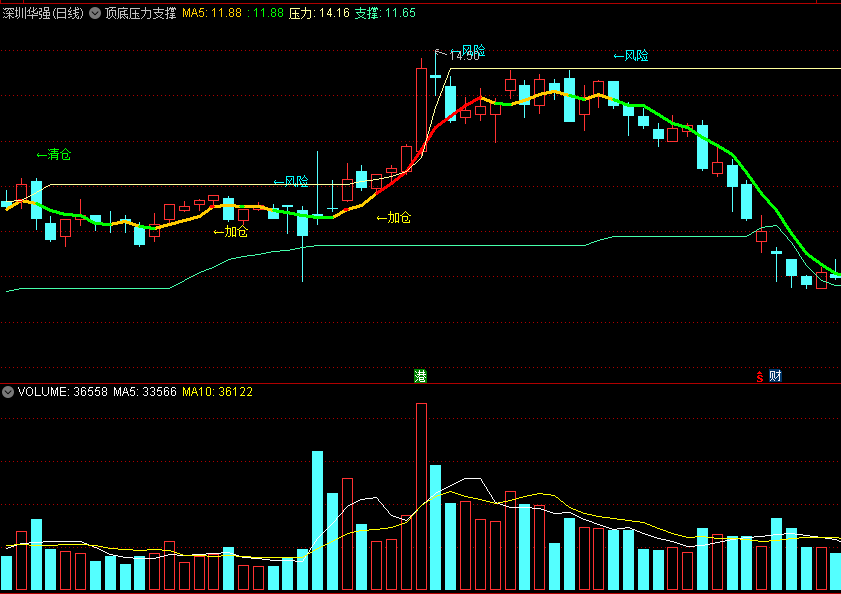The height and width of the screenshot is (594, 841).
Task: Click the 支撑: 11.65 support value
Action: pos(385,13)
